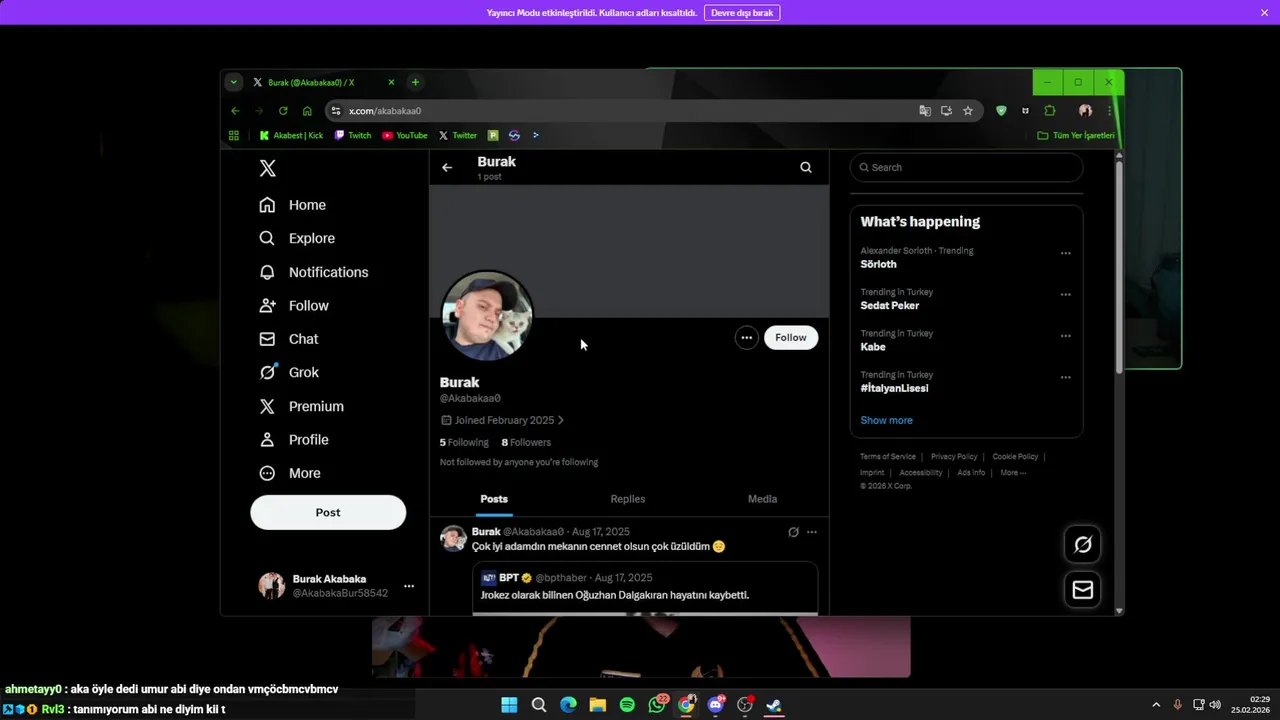This screenshot has height=720, width=1280.
Task: Open options for the Sedat Peker trend
Action: click(x=1065, y=295)
